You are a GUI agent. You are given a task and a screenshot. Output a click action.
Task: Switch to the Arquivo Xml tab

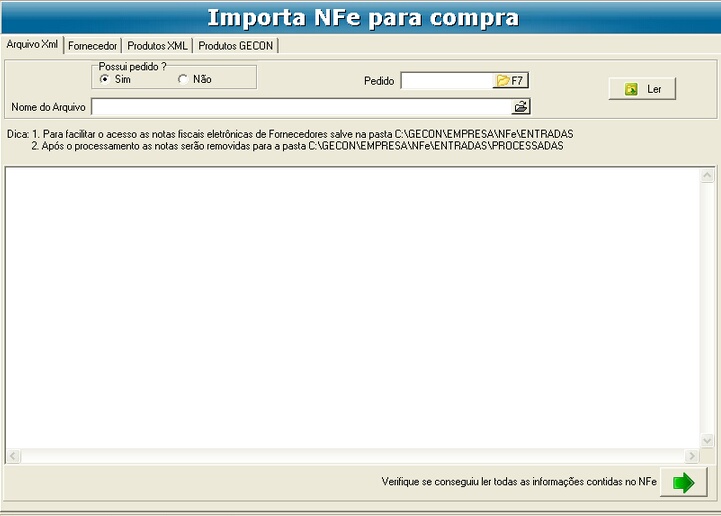pos(32,45)
